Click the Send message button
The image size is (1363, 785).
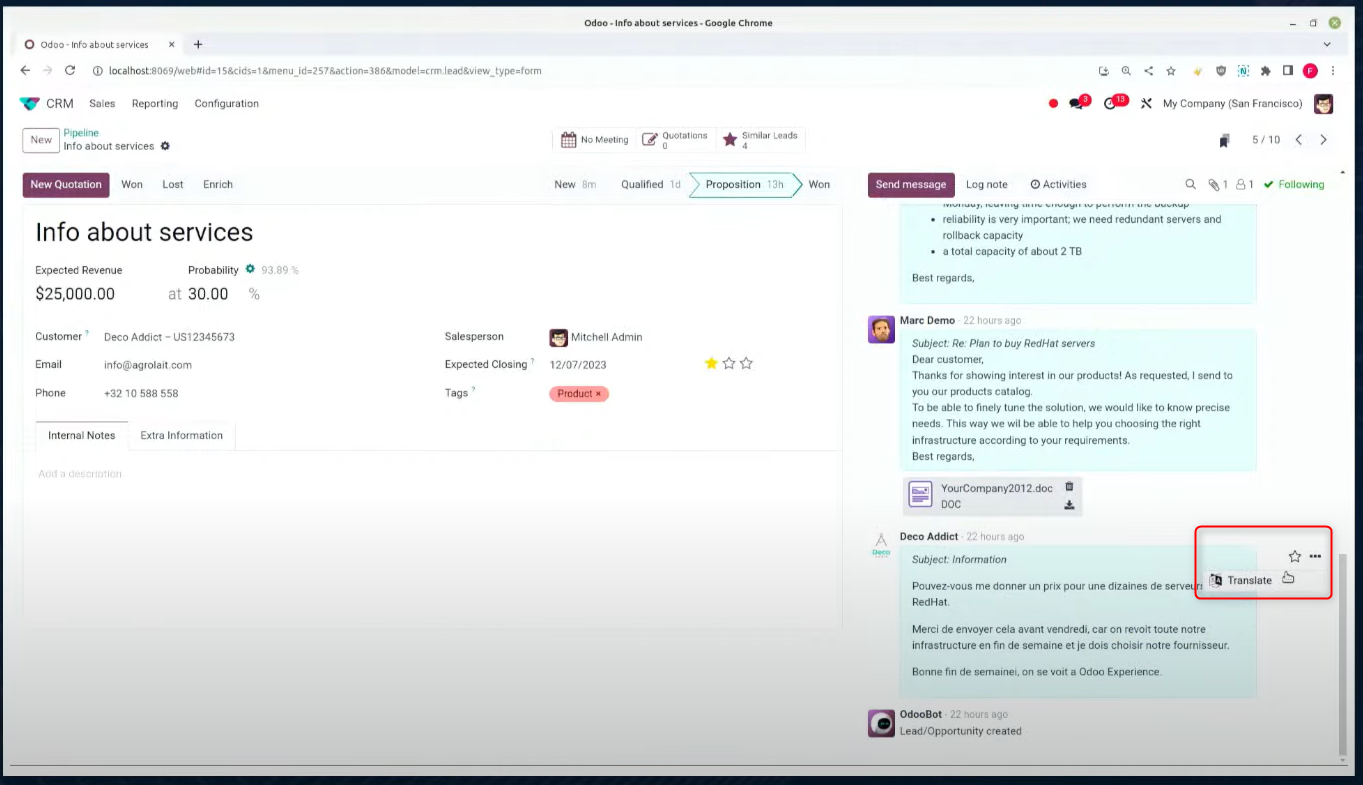point(911,185)
